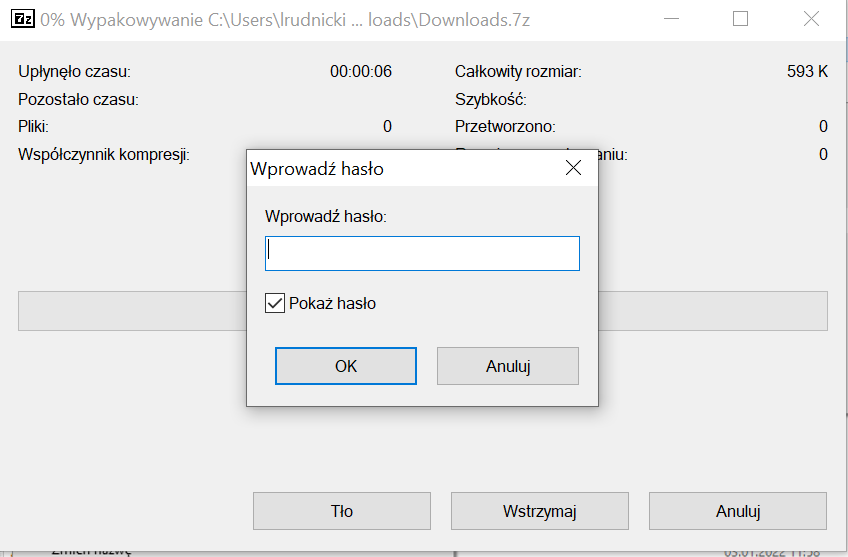This screenshot has height=557, width=848.
Task: Uncheck the Pokaż hasło checkbox
Action: pyautogui.click(x=275, y=303)
